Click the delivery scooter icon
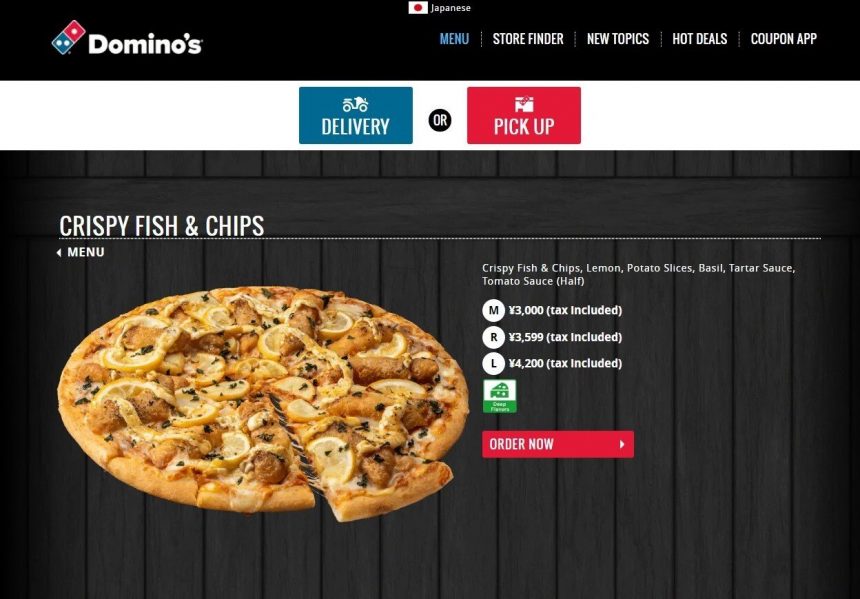 click(x=355, y=104)
